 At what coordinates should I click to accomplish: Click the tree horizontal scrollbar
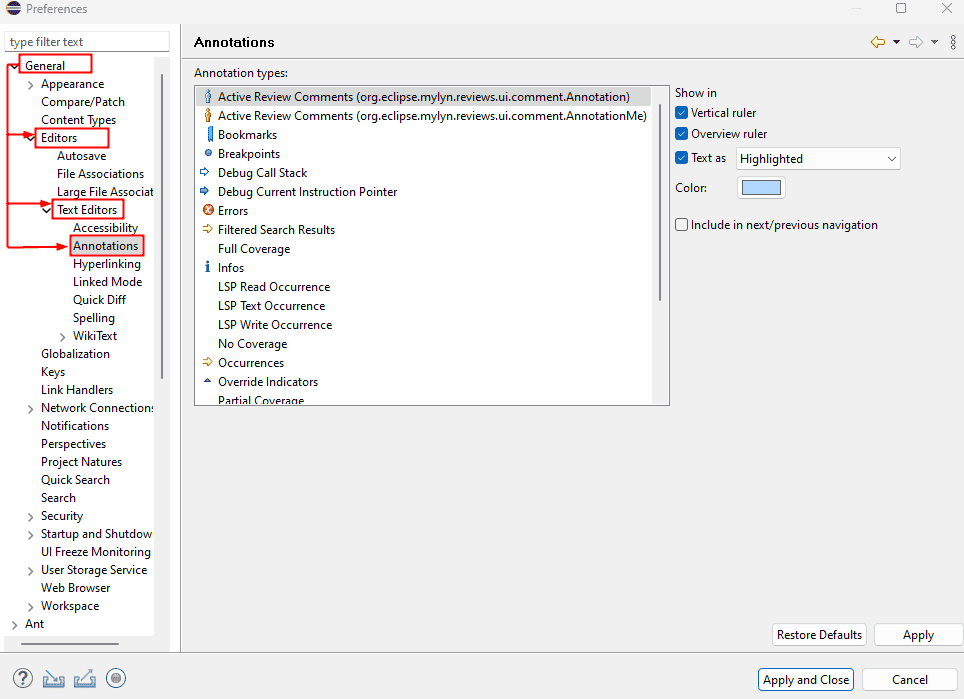[69, 644]
